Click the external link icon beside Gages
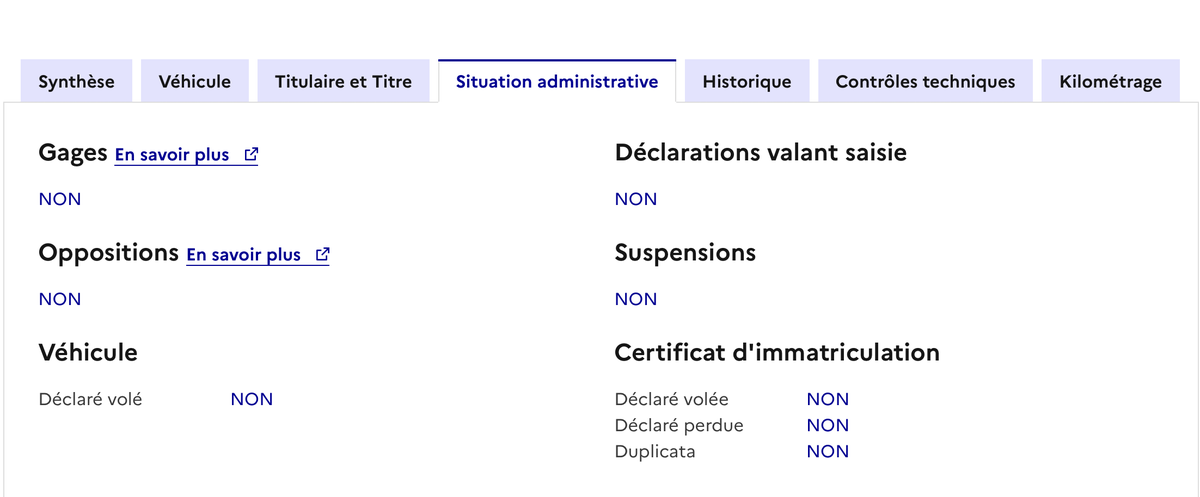Image resolution: width=1200 pixels, height=497 pixels. point(251,155)
